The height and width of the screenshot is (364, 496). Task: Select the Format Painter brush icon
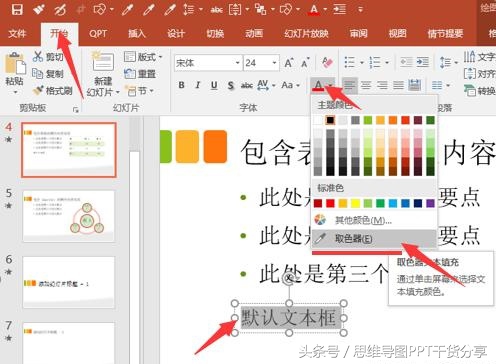pyautogui.click(x=39, y=90)
